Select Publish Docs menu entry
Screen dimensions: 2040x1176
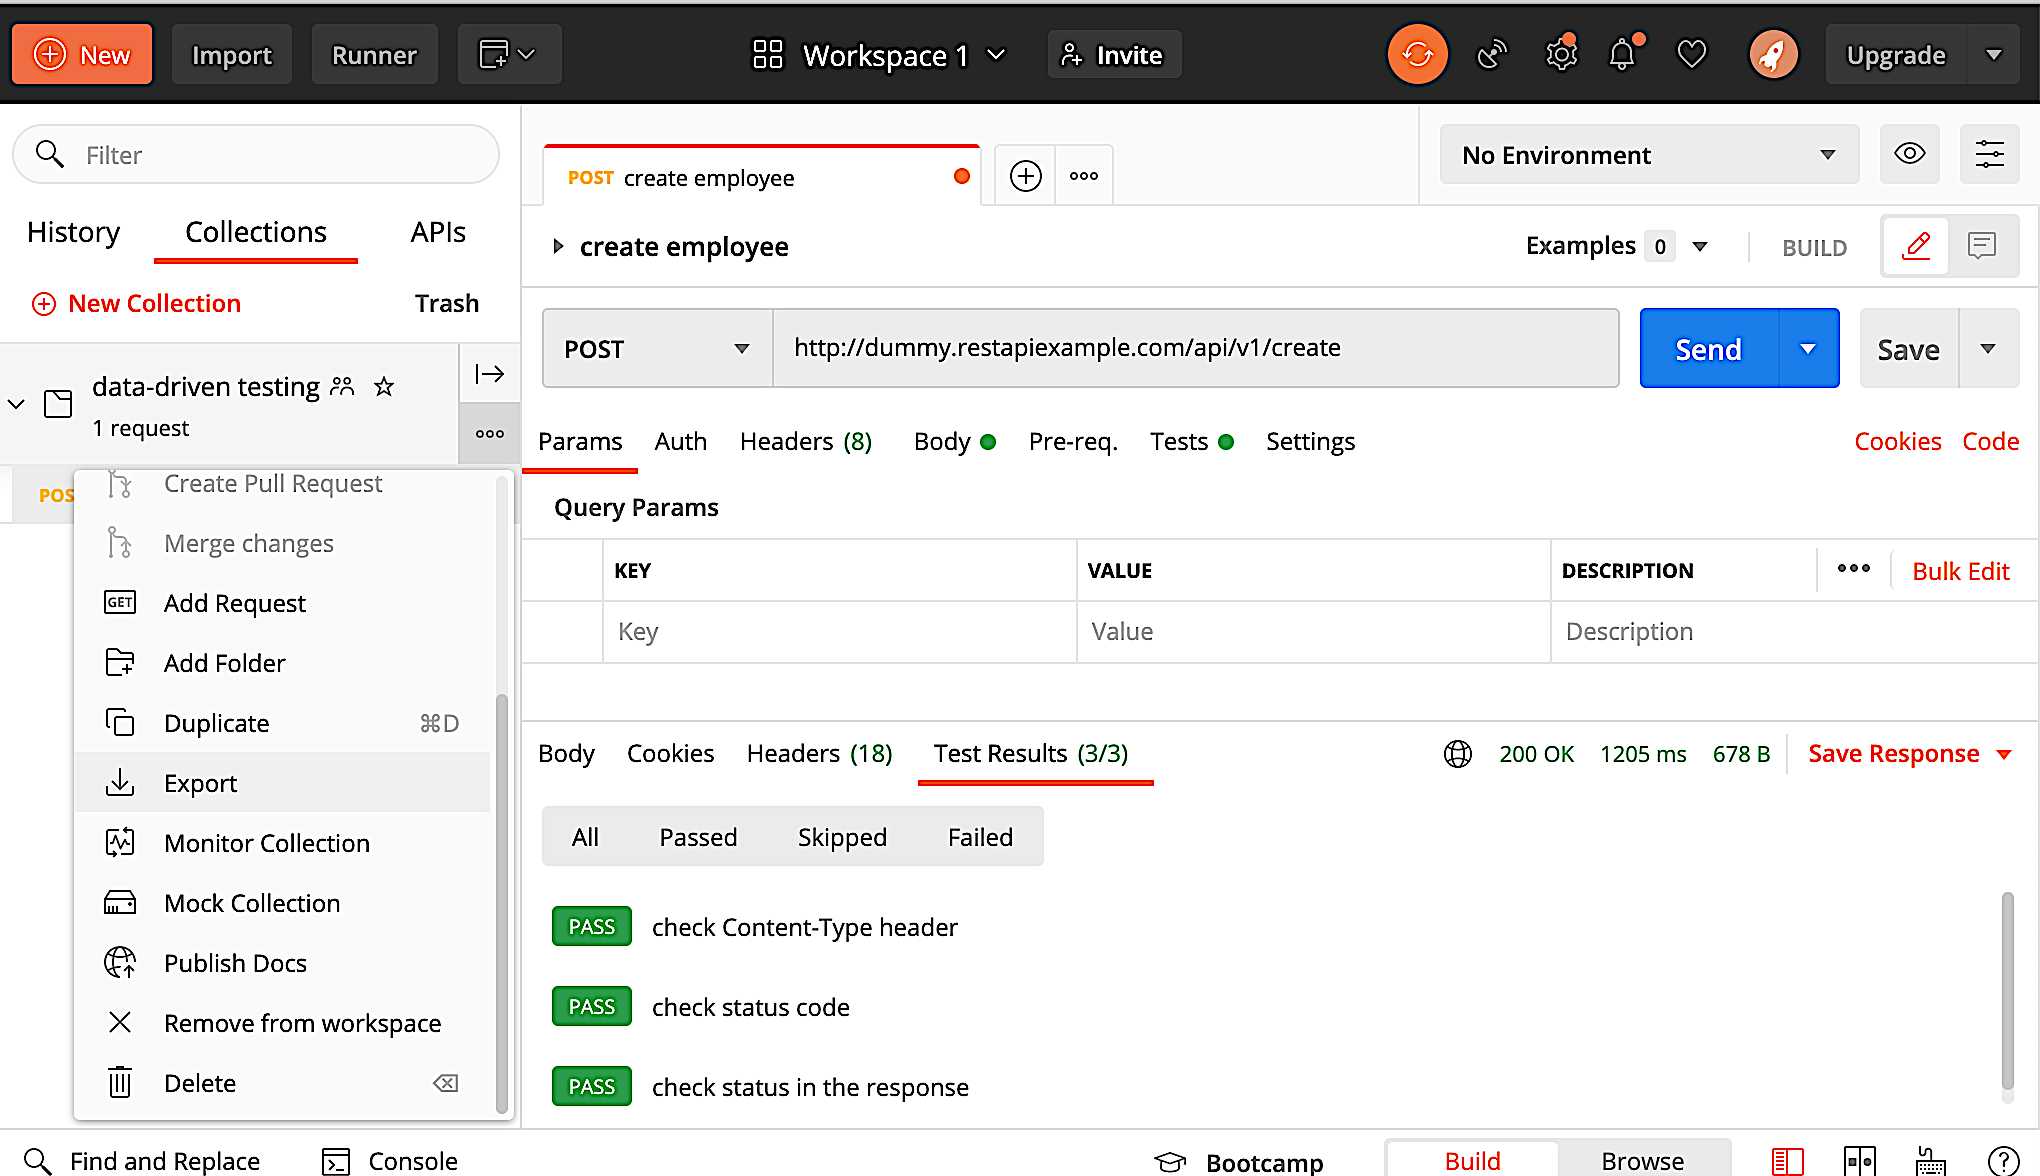click(283, 963)
